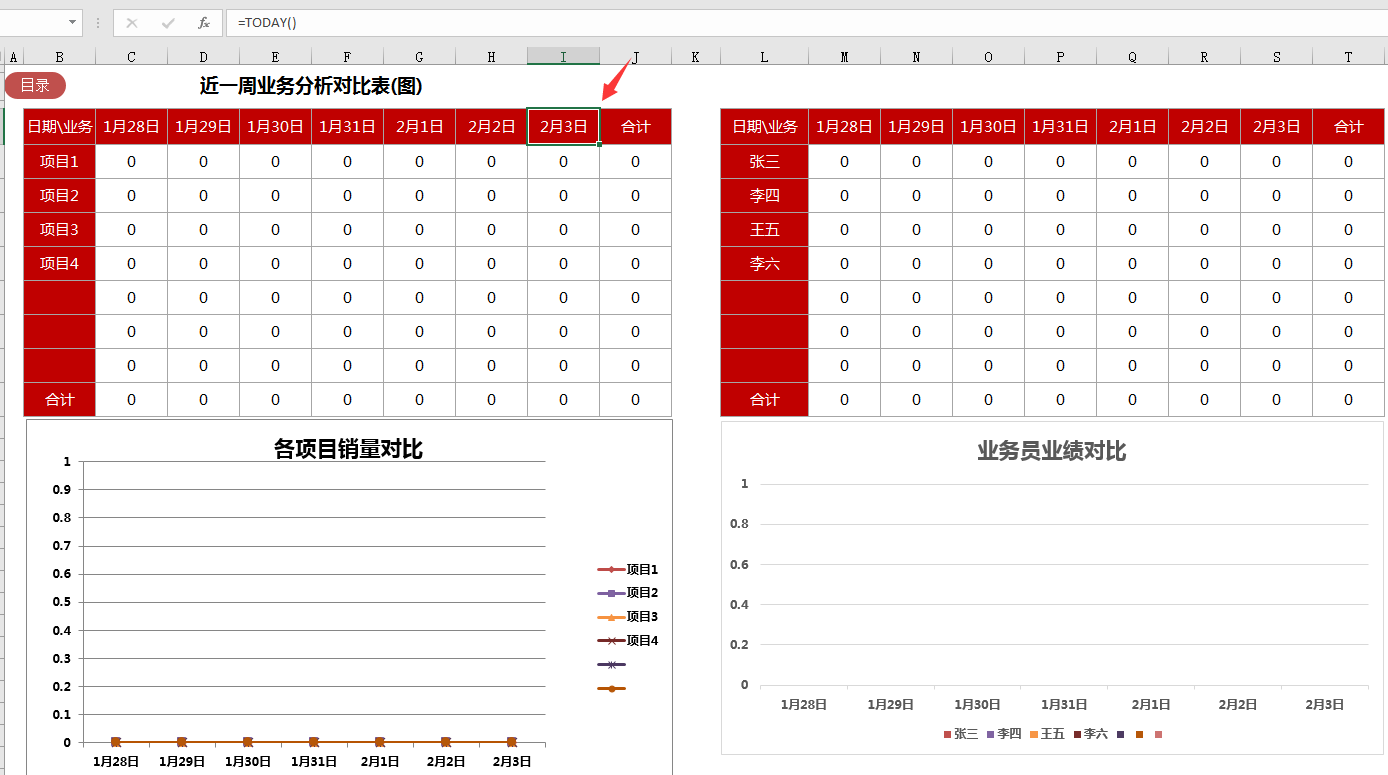1388x775 pixels.
Task: Select the 合计 column header in left table
Action: coord(635,127)
